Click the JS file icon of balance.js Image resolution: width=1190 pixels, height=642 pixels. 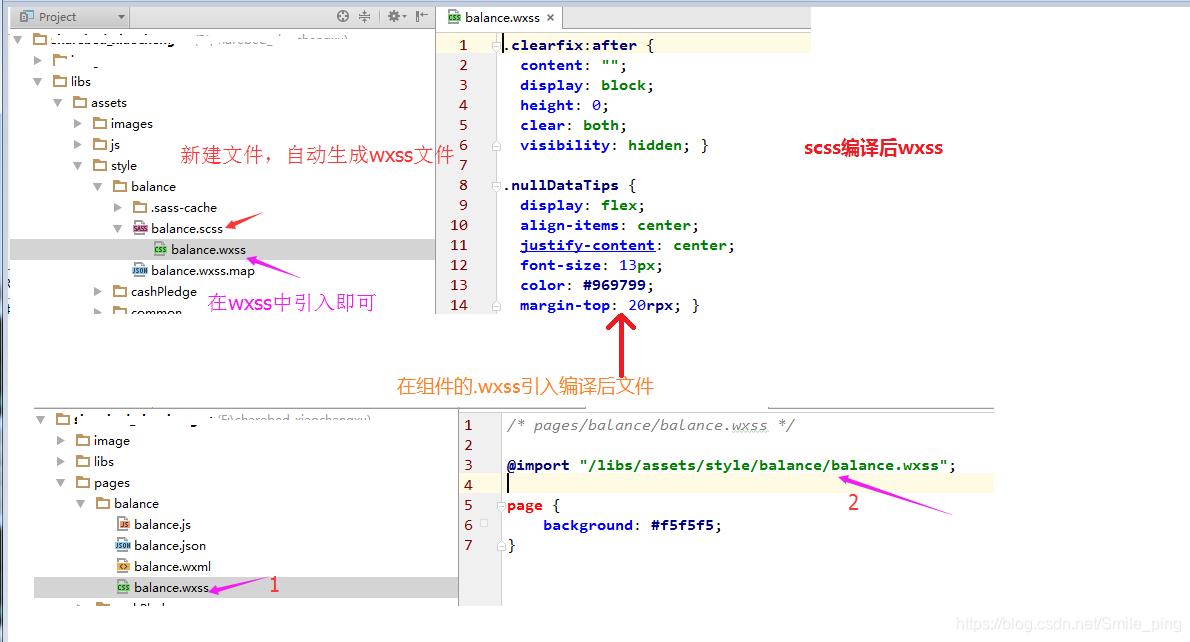tap(124, 524)
